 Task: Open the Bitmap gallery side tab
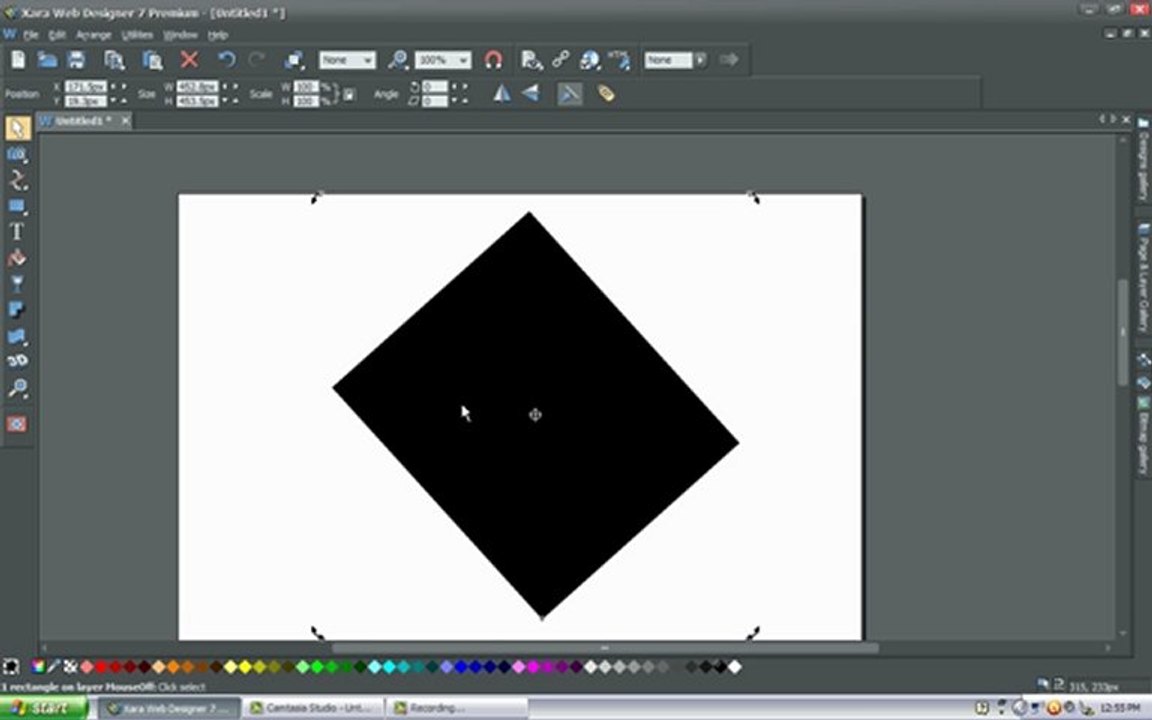(x=1142, y=436)
